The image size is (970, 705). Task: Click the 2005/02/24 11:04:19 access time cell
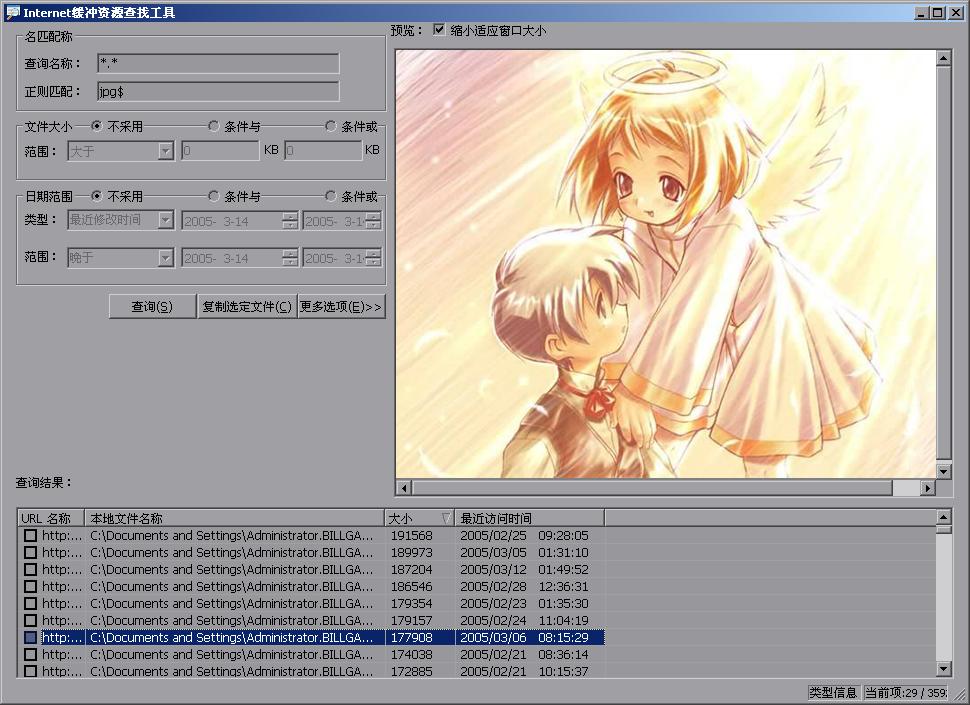click(524, 620)
